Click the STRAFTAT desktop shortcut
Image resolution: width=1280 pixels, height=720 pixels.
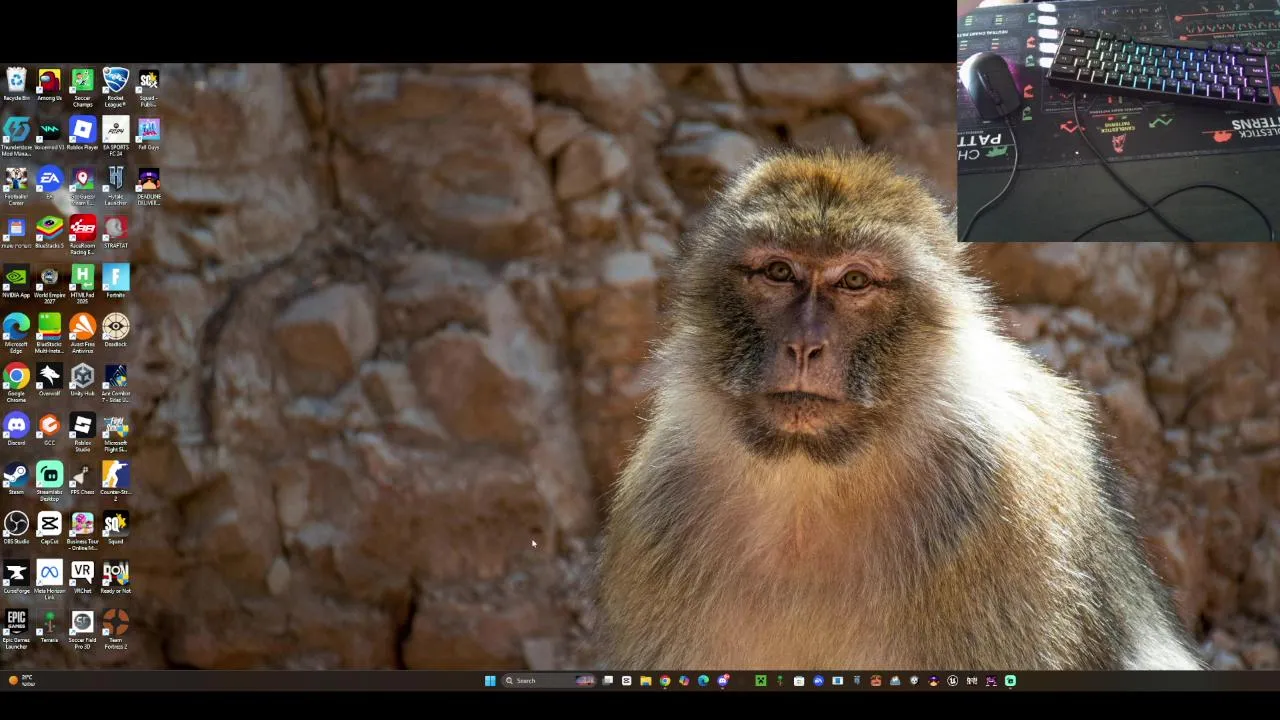click(x=115, y=232)
